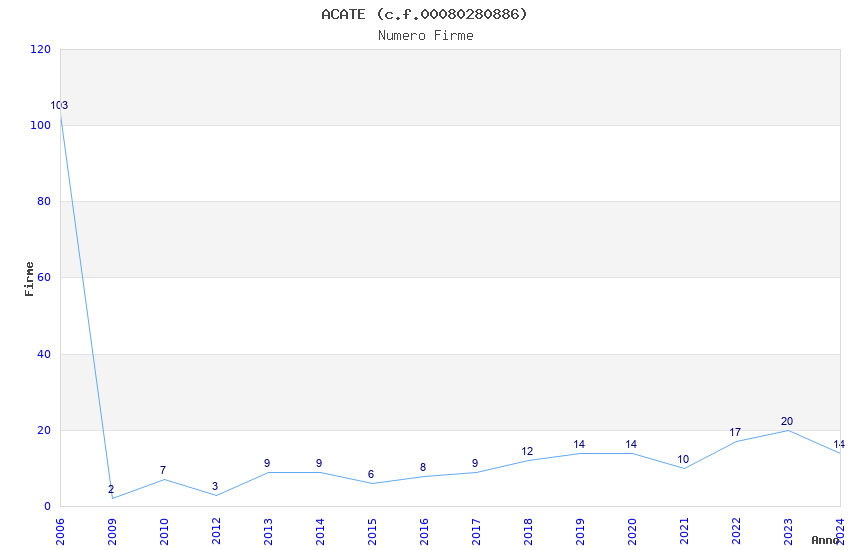
Task: Click the peak data label 20 at 2023
Action: tap(787, 421)
